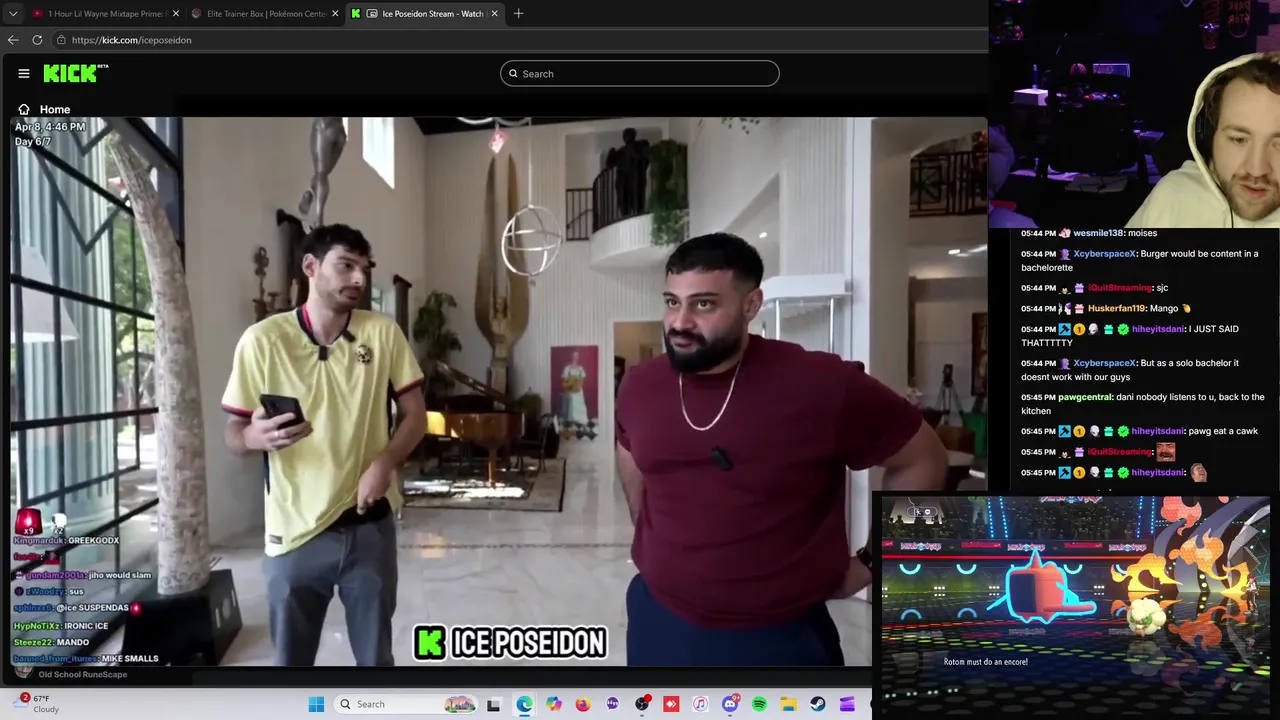Go back with the browser back arrow
1280x720 pixels.
(x=13, y=40)
